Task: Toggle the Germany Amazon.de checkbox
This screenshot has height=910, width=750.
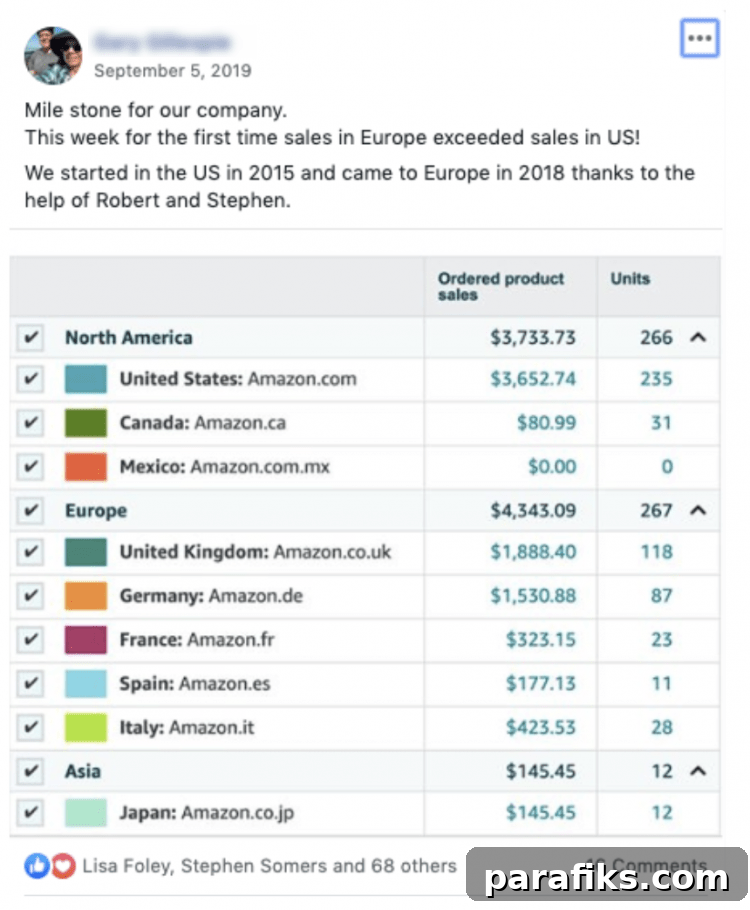Action: pyautogui.click(x=30, y=596)
